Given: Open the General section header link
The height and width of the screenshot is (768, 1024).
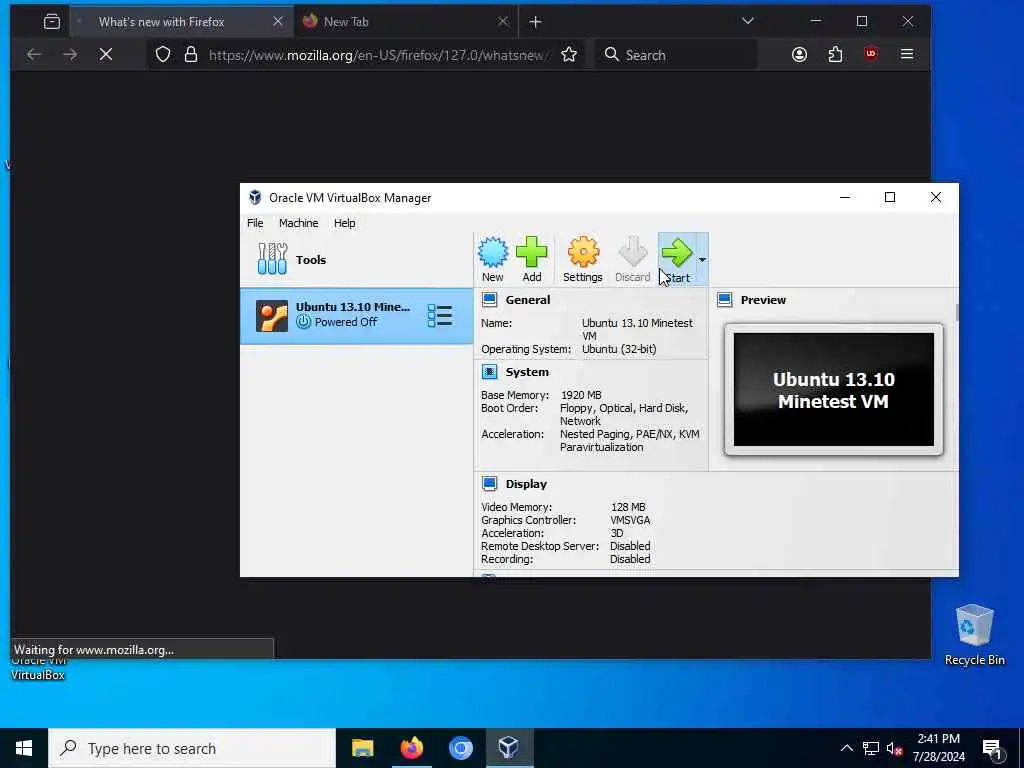Looking at the screenshot, I should point(528,300).
